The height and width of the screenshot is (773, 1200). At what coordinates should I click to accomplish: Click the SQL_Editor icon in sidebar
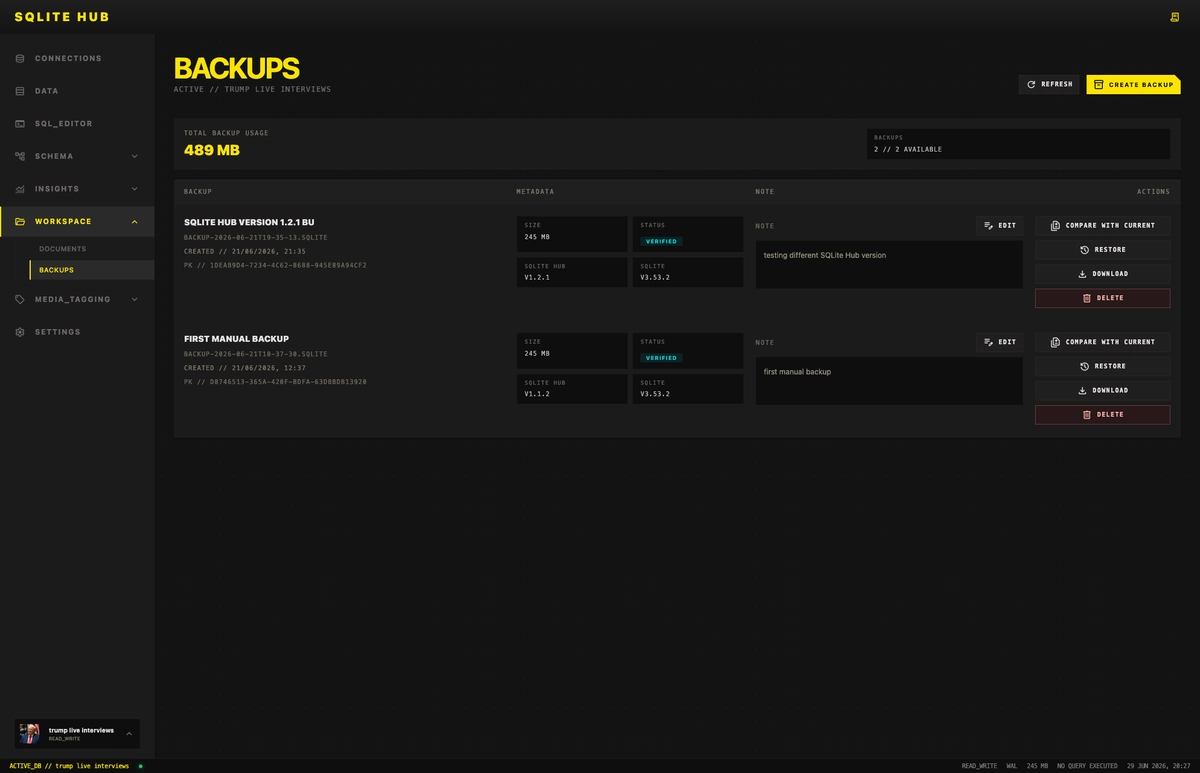click(x=20, y=124)
